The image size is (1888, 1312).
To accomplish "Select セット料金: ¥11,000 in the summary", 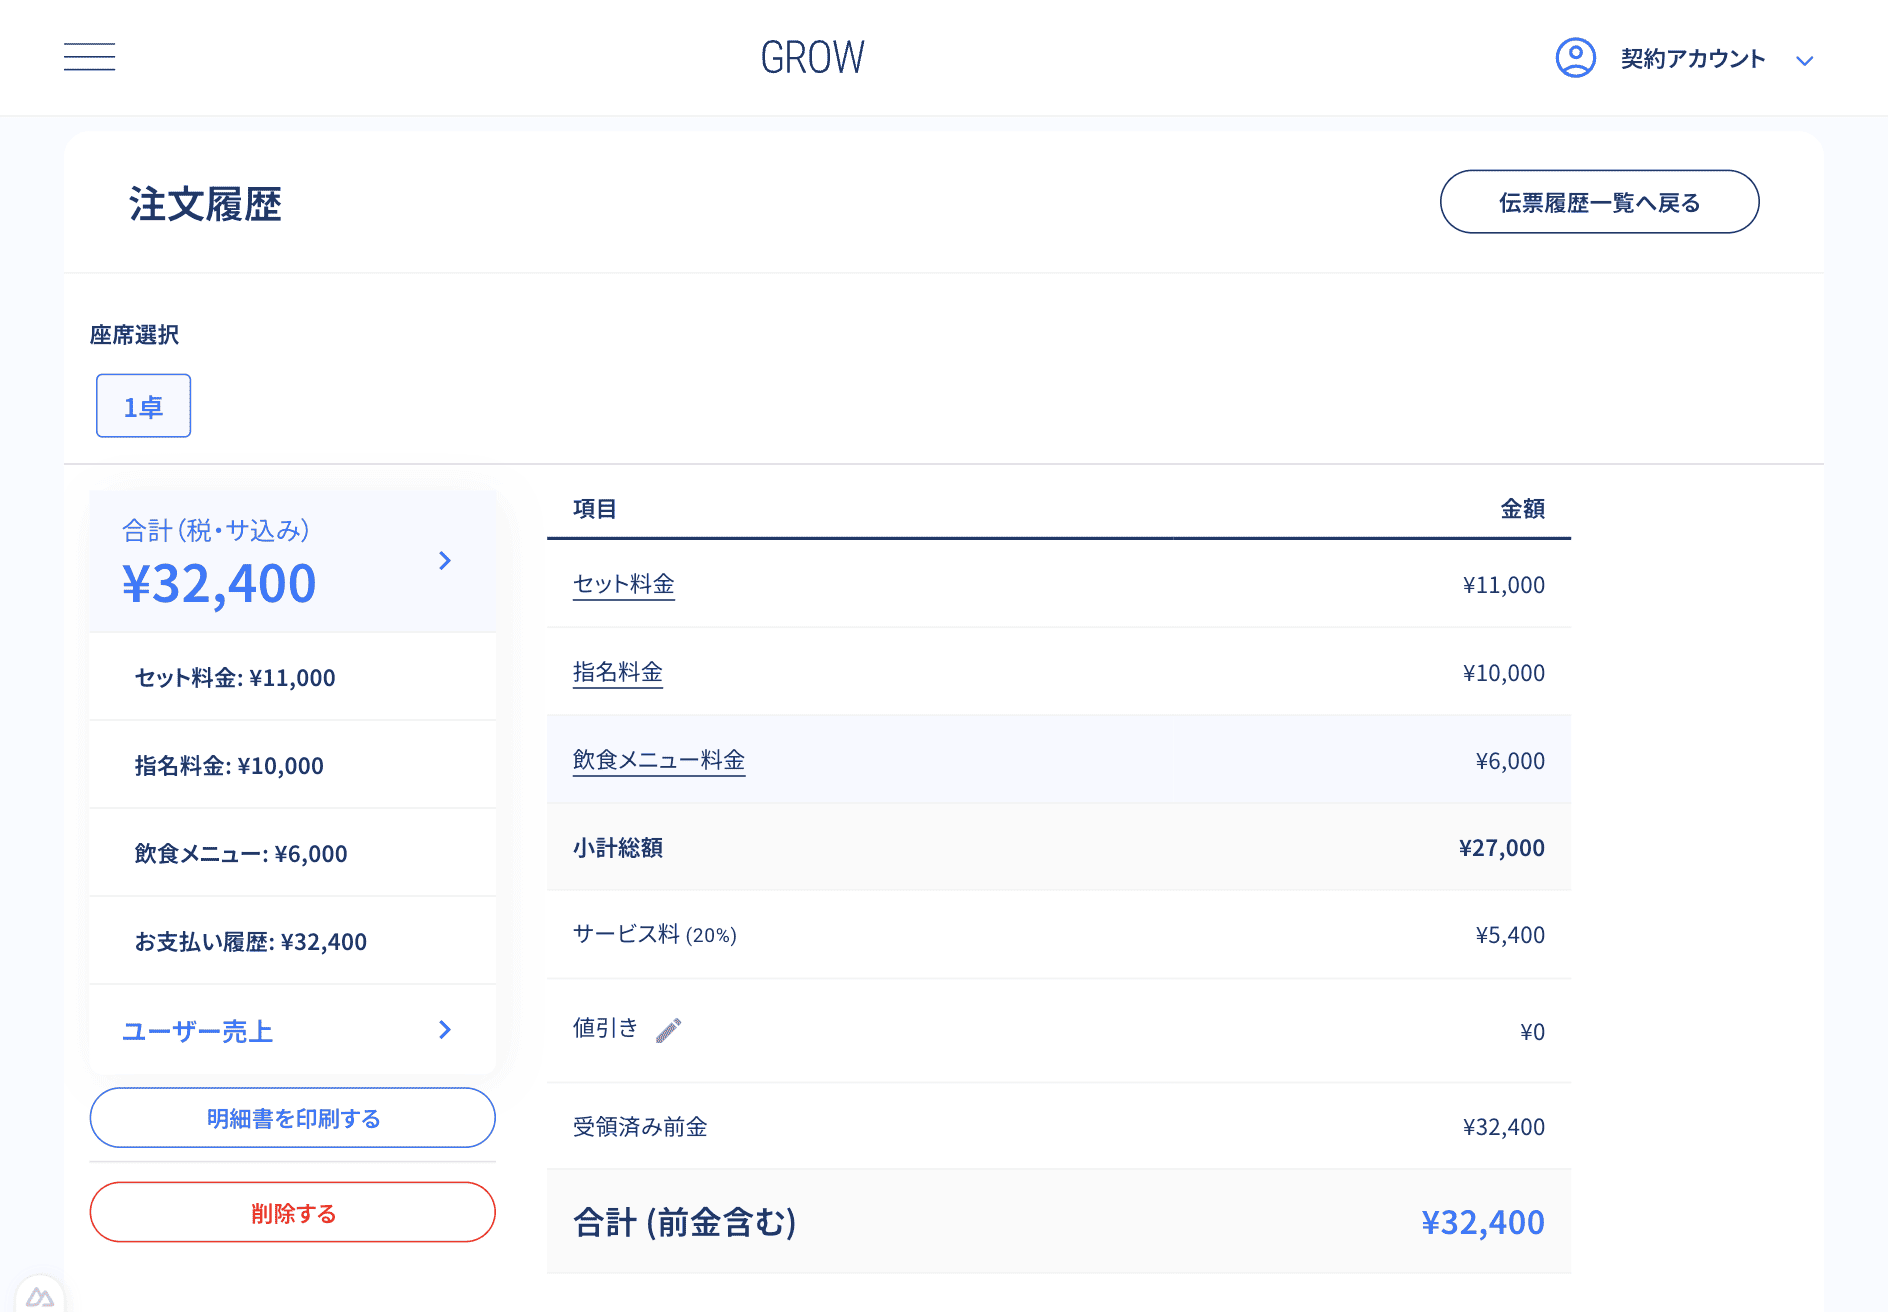I will point(235,678).
